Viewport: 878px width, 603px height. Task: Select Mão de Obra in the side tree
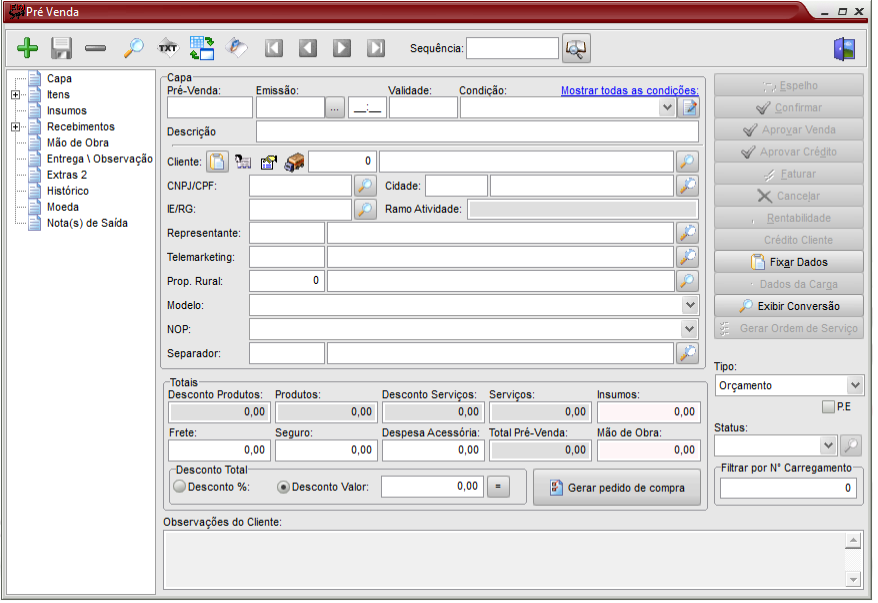pos(78,143)
